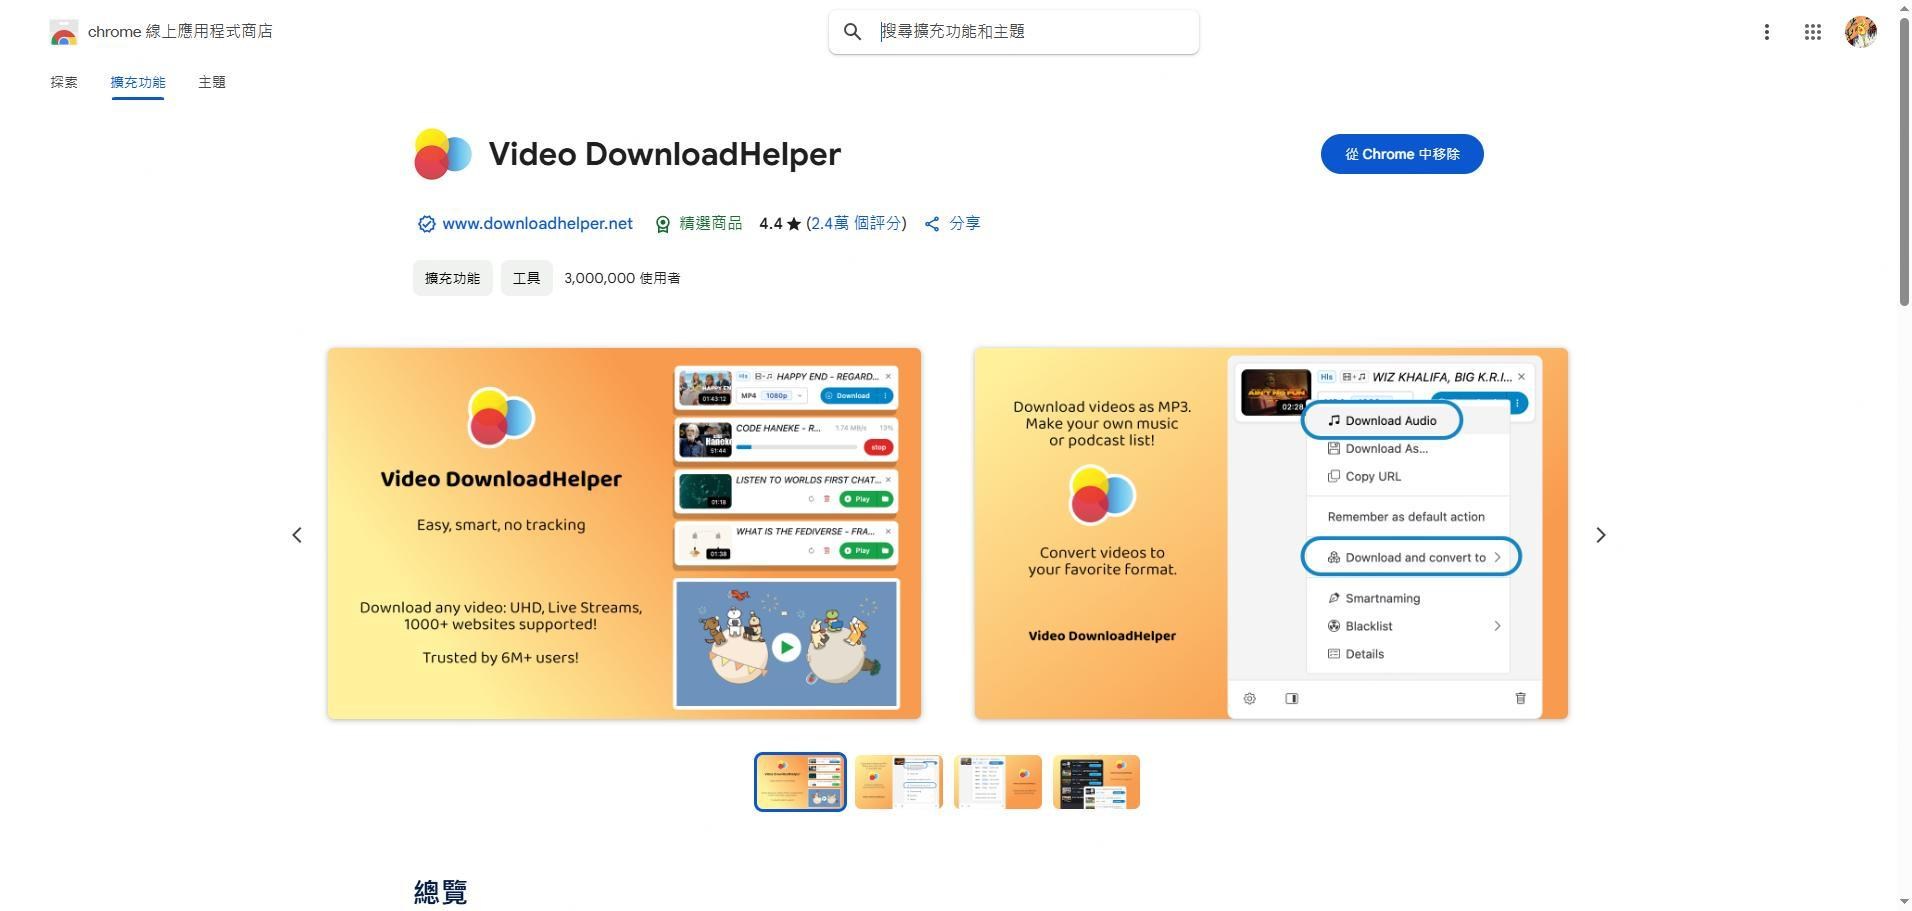
Task: Click Download and convert to menu entry
Action: (1411, 557)
